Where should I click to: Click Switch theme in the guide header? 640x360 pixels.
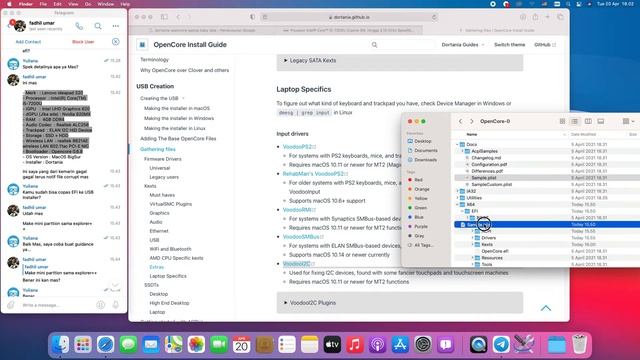(x=509, y=44)
